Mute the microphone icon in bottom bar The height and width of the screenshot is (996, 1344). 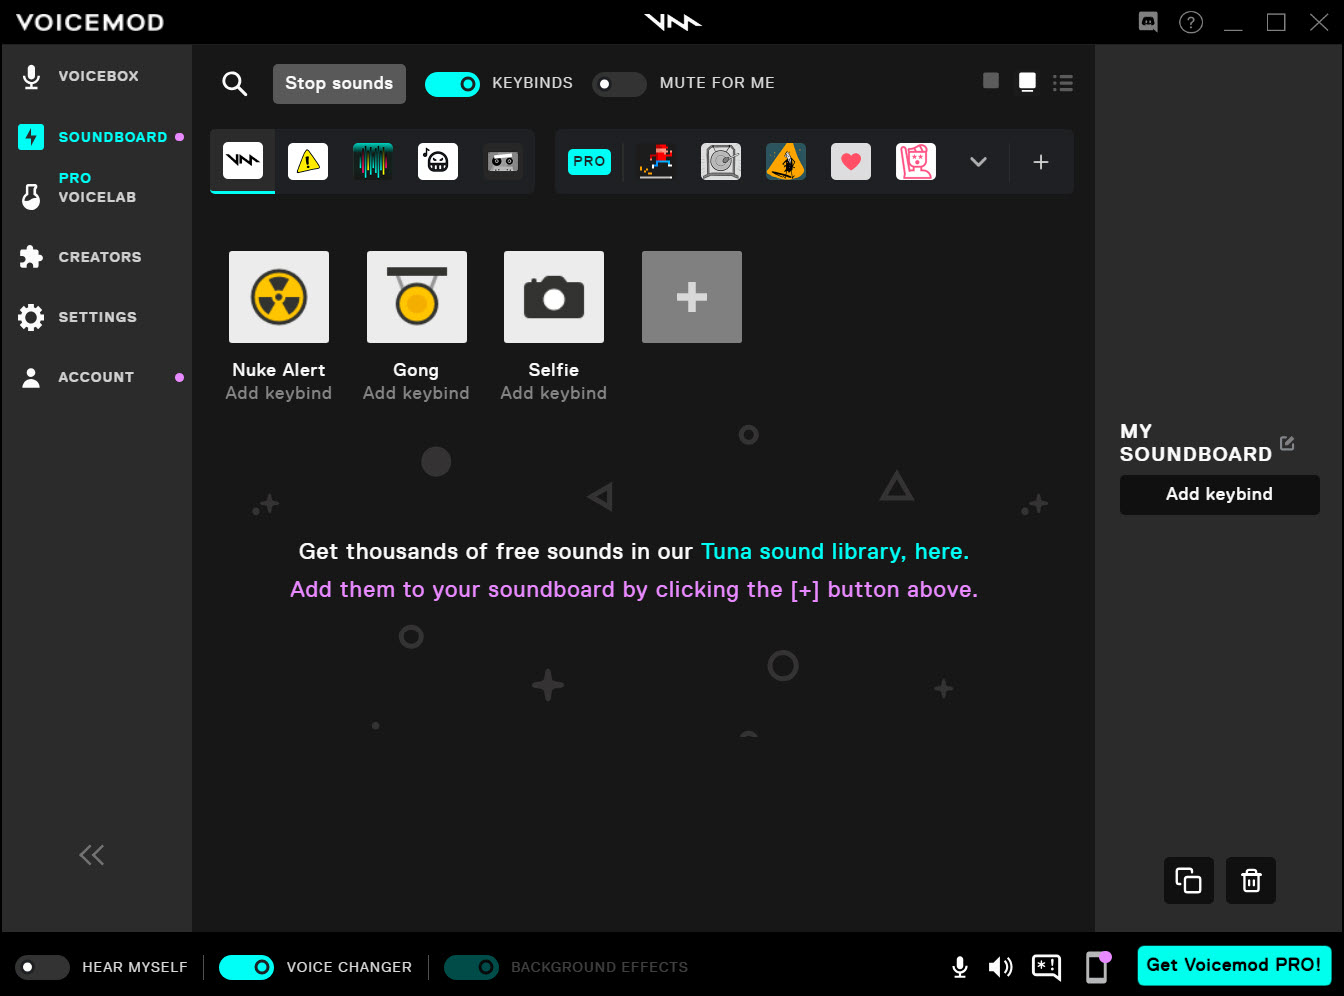(959, 966)
